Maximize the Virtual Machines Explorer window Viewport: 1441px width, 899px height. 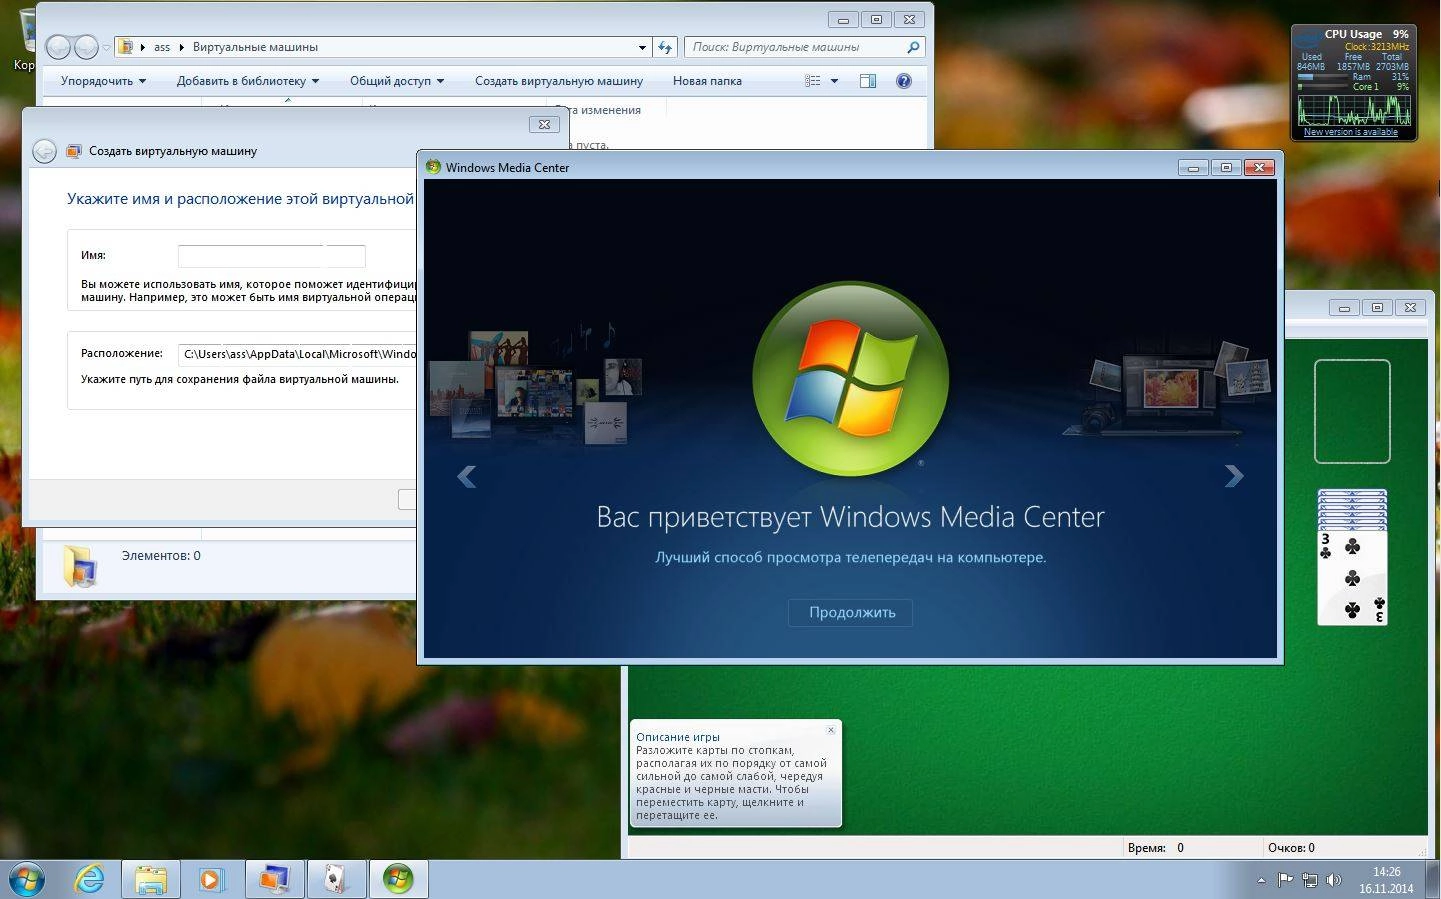876,19
